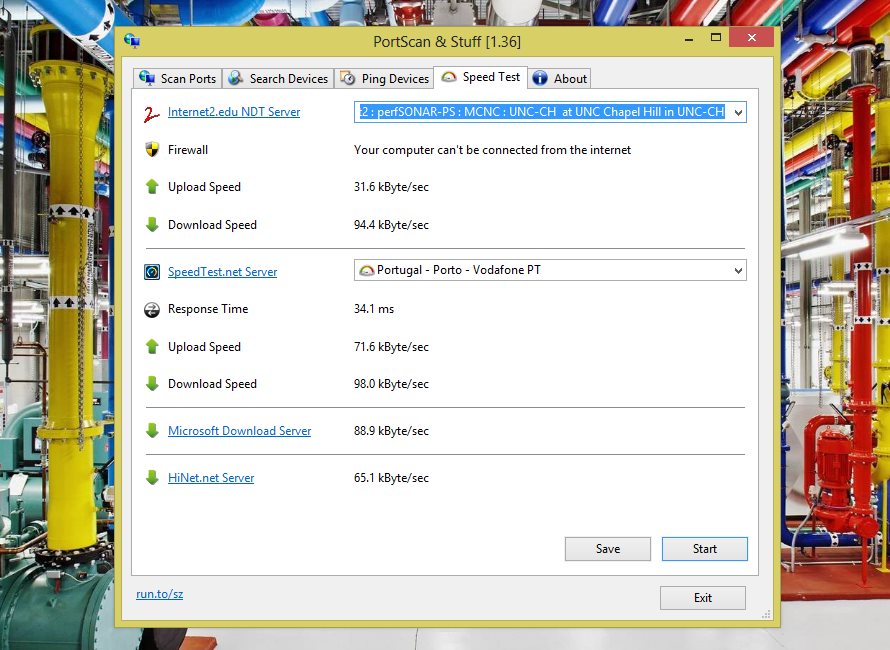Click green up arrow beside 31.6 kByte/sec
The height and width of the screenshot is (650, 890).
pos(152,187)
